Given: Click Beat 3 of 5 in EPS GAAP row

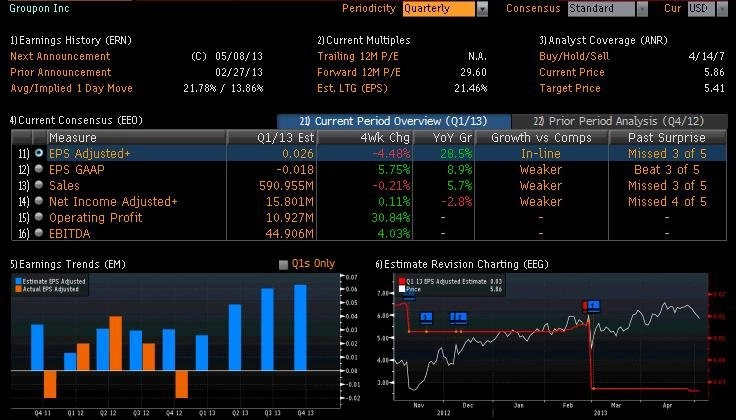Looking at the screenshot, I should [667, 169].
